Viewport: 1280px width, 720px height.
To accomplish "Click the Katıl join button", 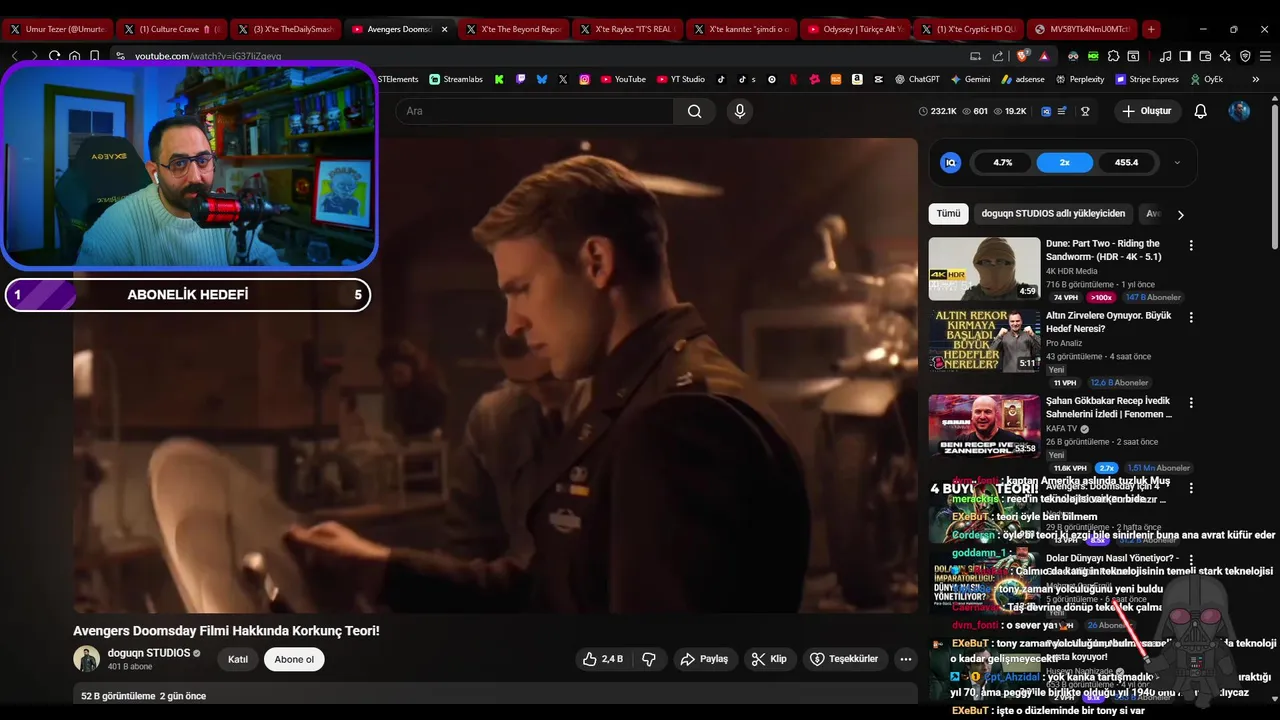I will click(x=238, y=659).
